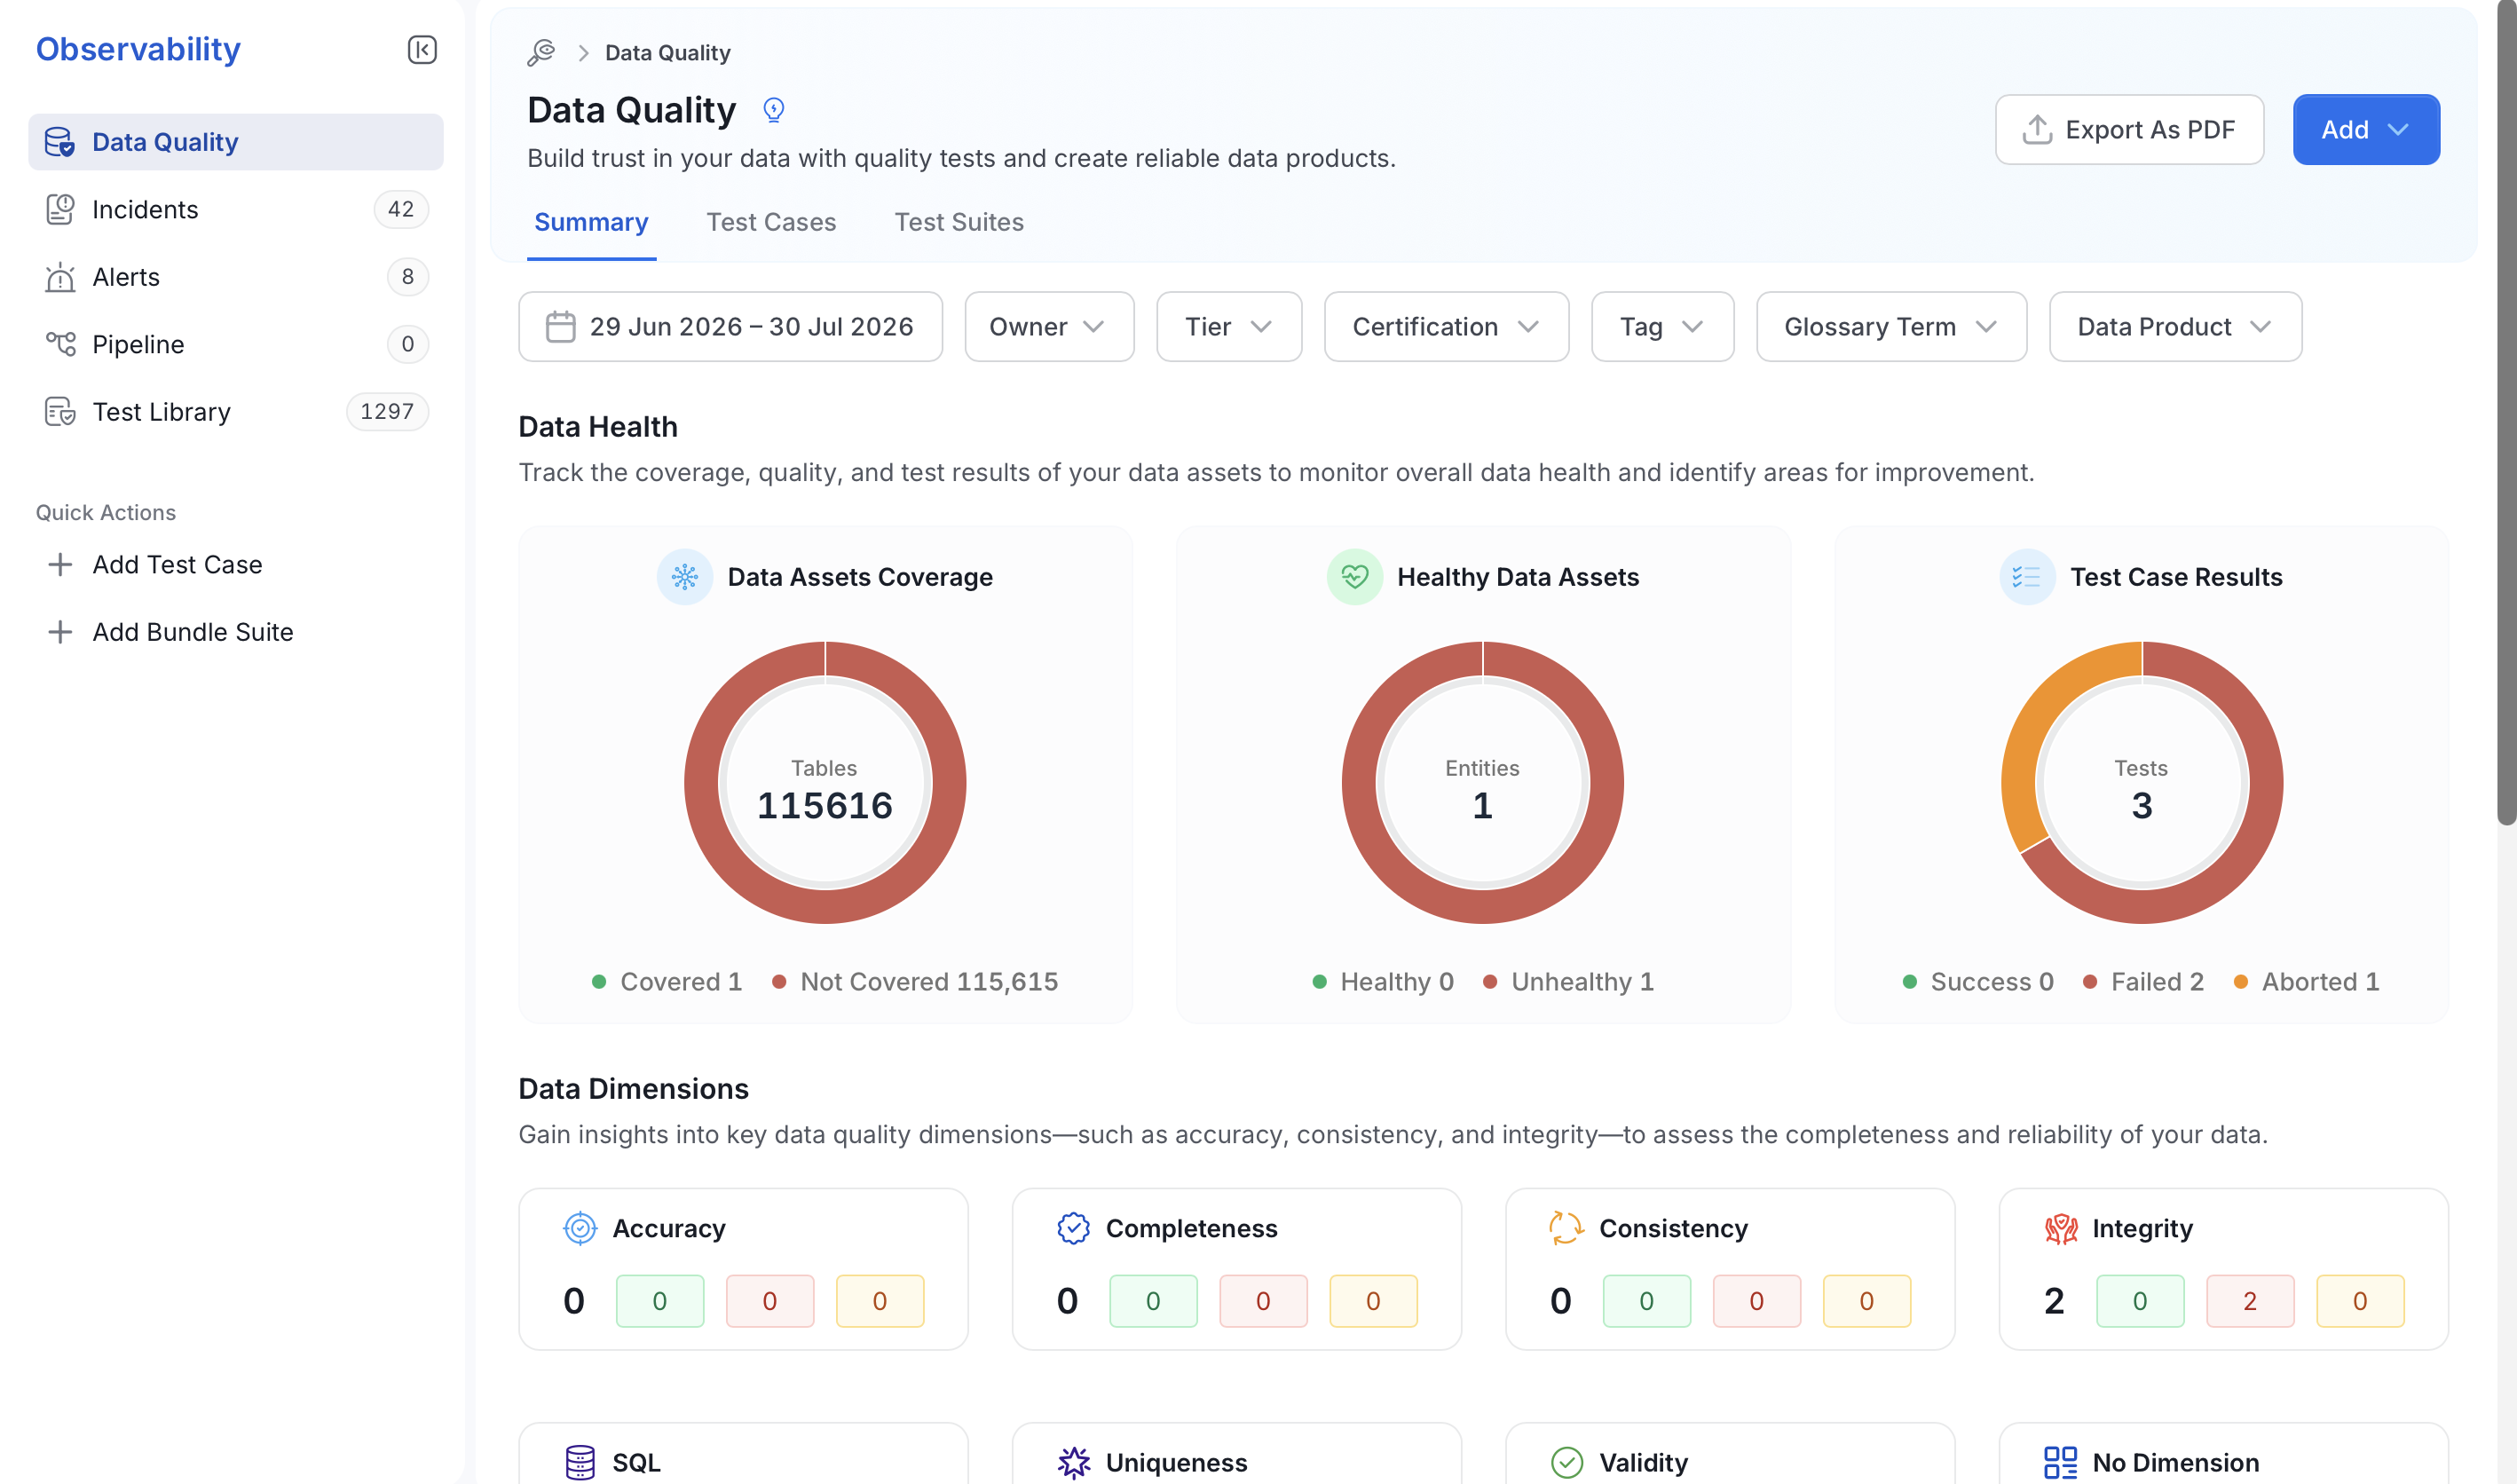Click the page vertical scrollbar
Screen dimensions: 2517x1484
pos(2506,412)
